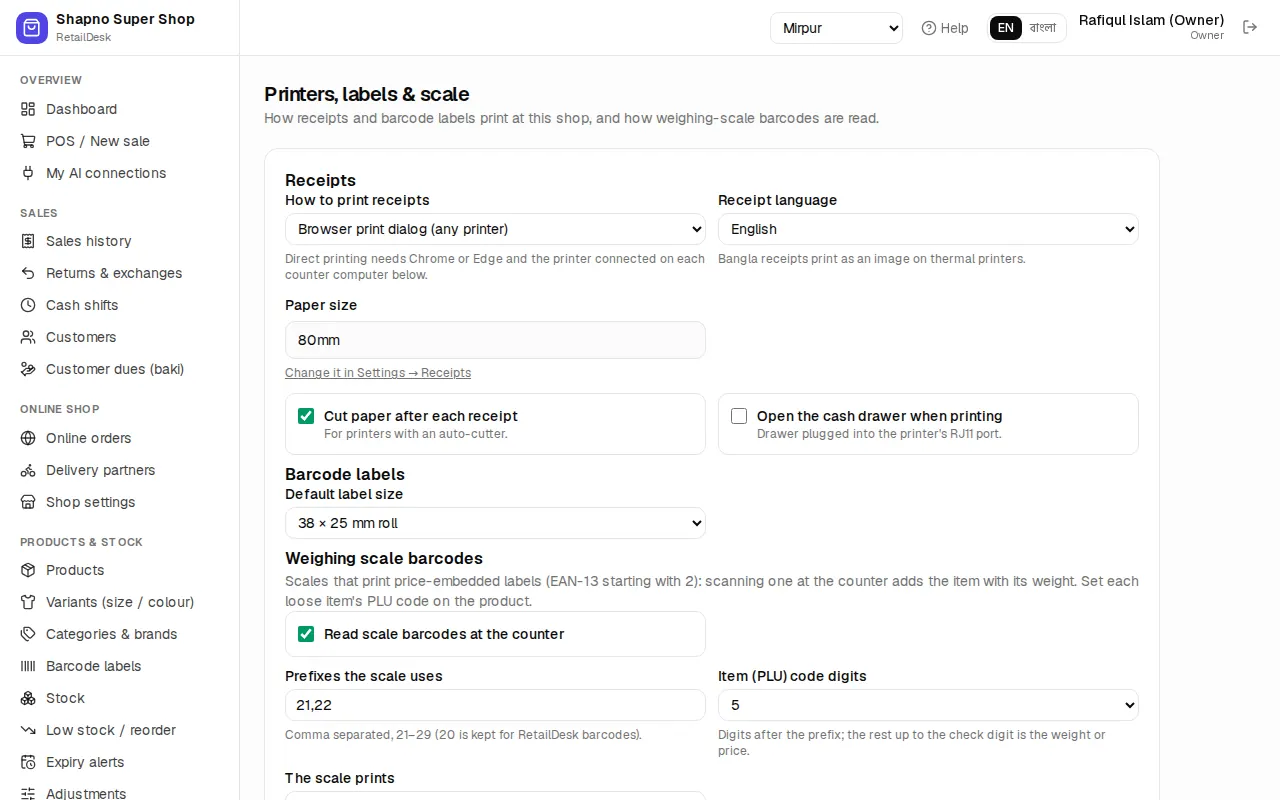Screen dimensions: 1280x800
Task: Click the Products box icon
Action: pos(28,570)
